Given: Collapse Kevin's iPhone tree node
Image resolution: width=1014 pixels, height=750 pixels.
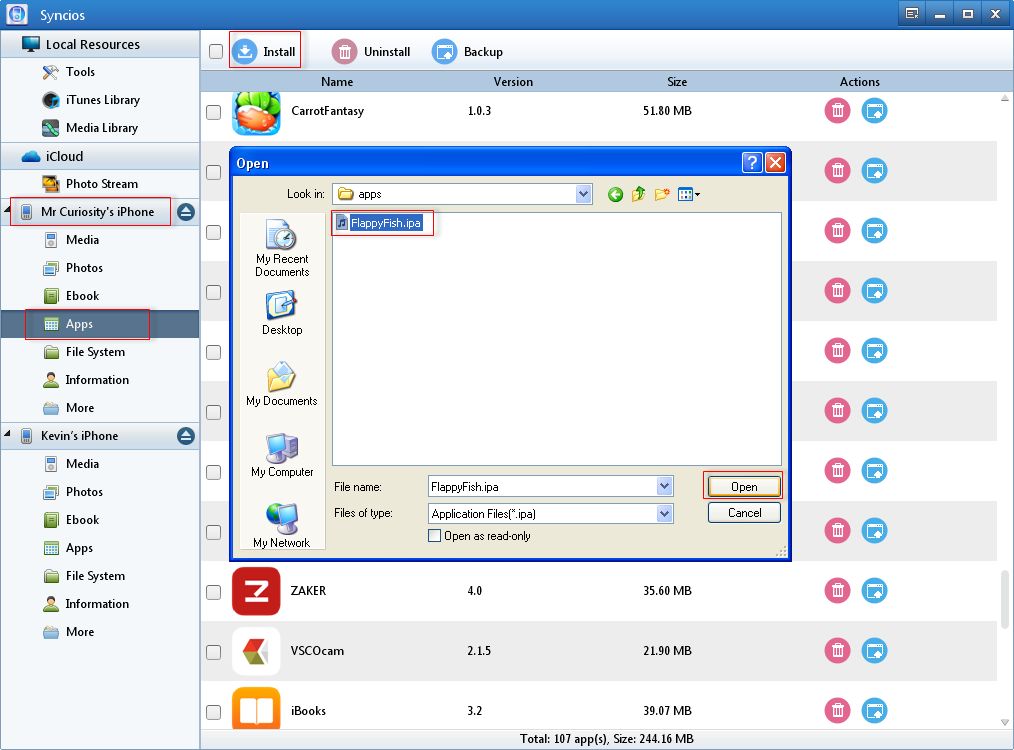Looking at the screenshot, I should click(x=7, y=434).
